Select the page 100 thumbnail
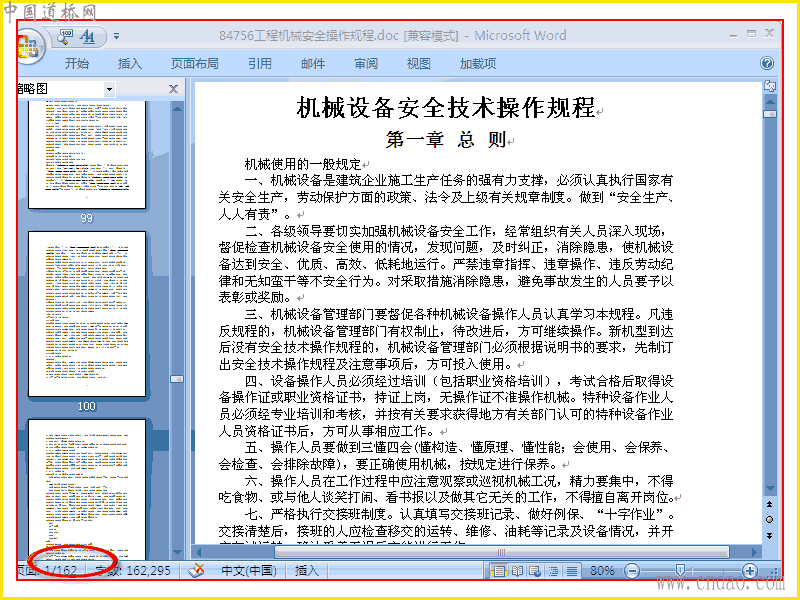Image resolution: width=800 pixels, height=600 pixels. 87,314
